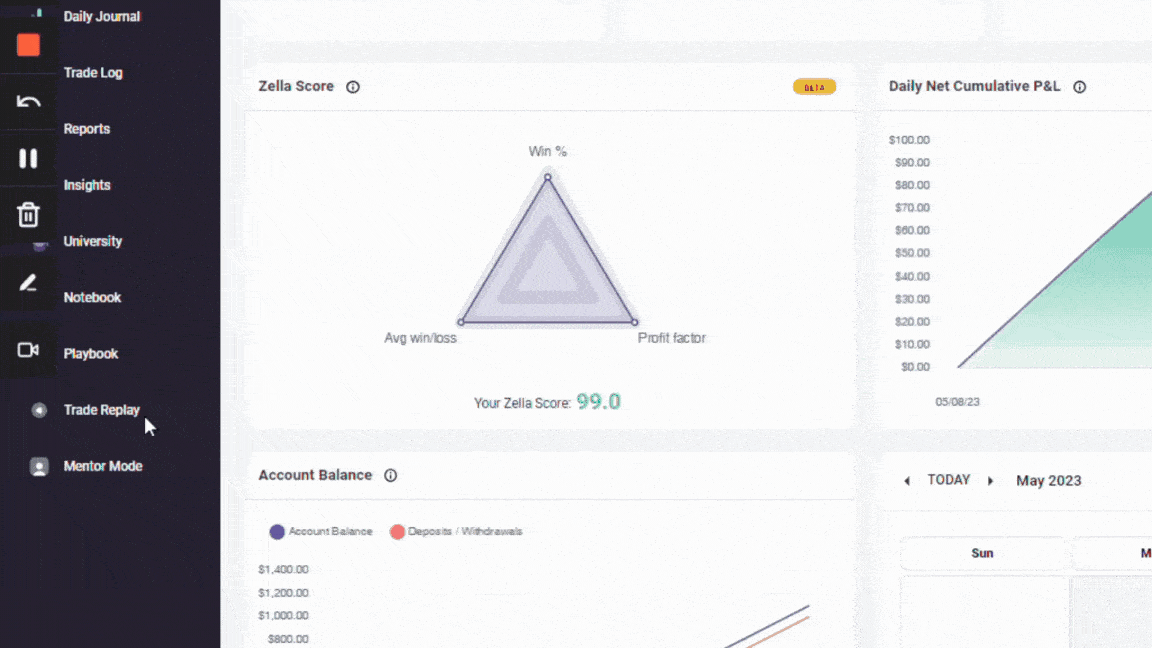
Task: Click the video camera icon
Action: coord(28,350)
